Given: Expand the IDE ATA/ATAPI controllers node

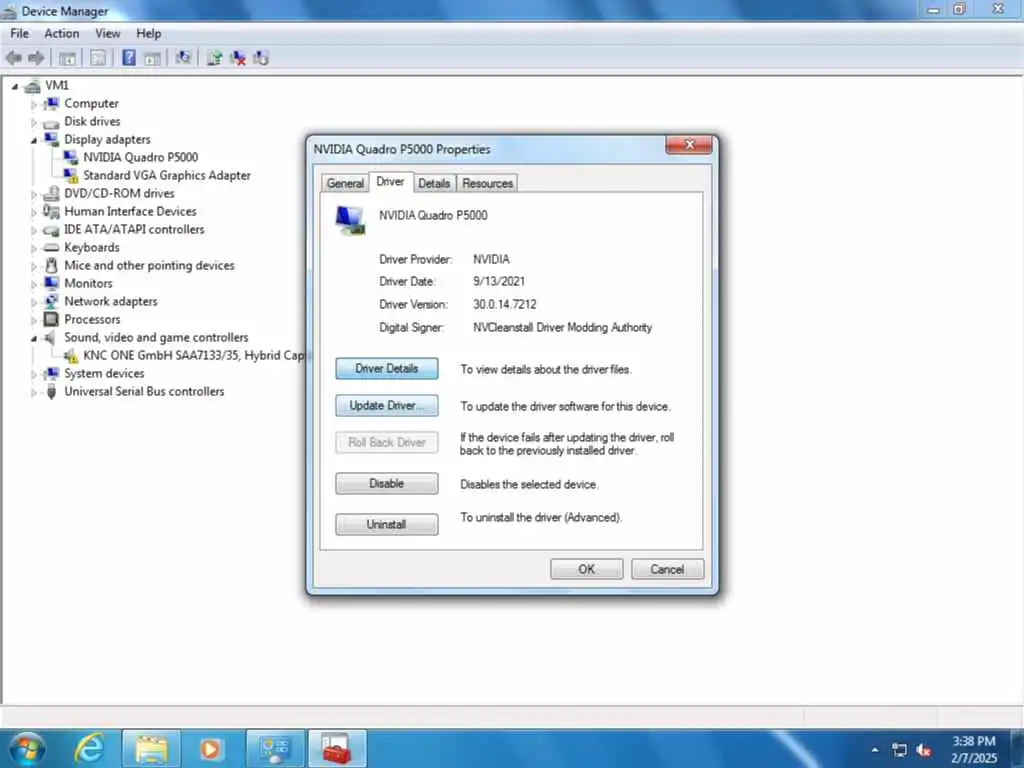Looking at the screenshot, I should click(33, 230).
